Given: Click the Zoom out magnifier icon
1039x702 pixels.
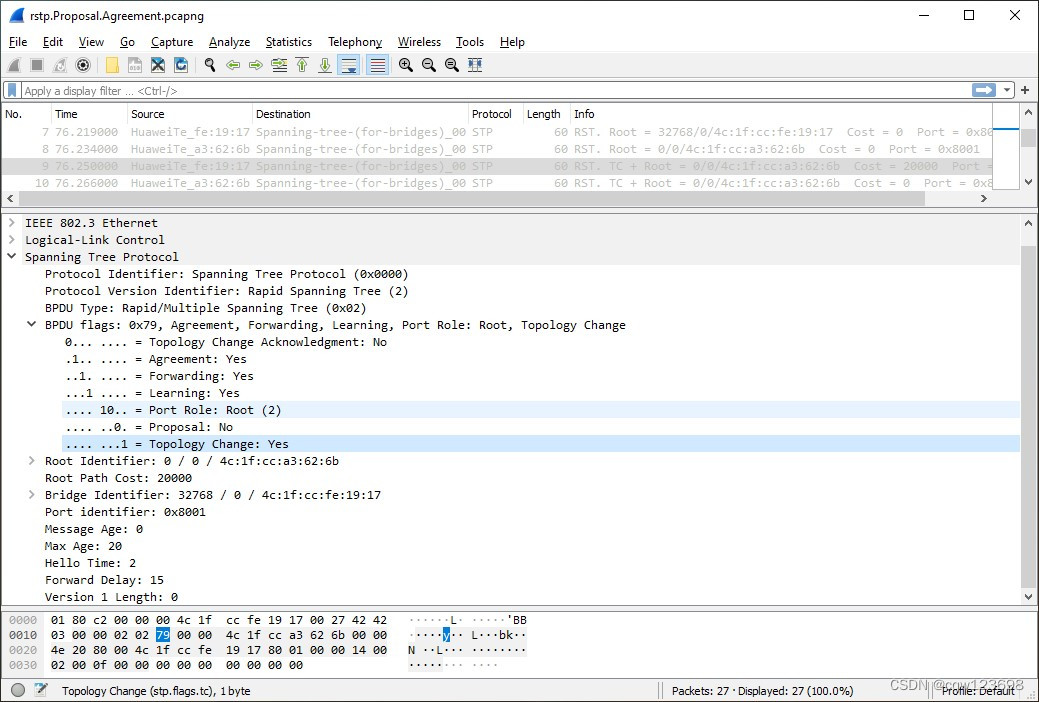Looking at the screenshot, I should coord(429,65).
